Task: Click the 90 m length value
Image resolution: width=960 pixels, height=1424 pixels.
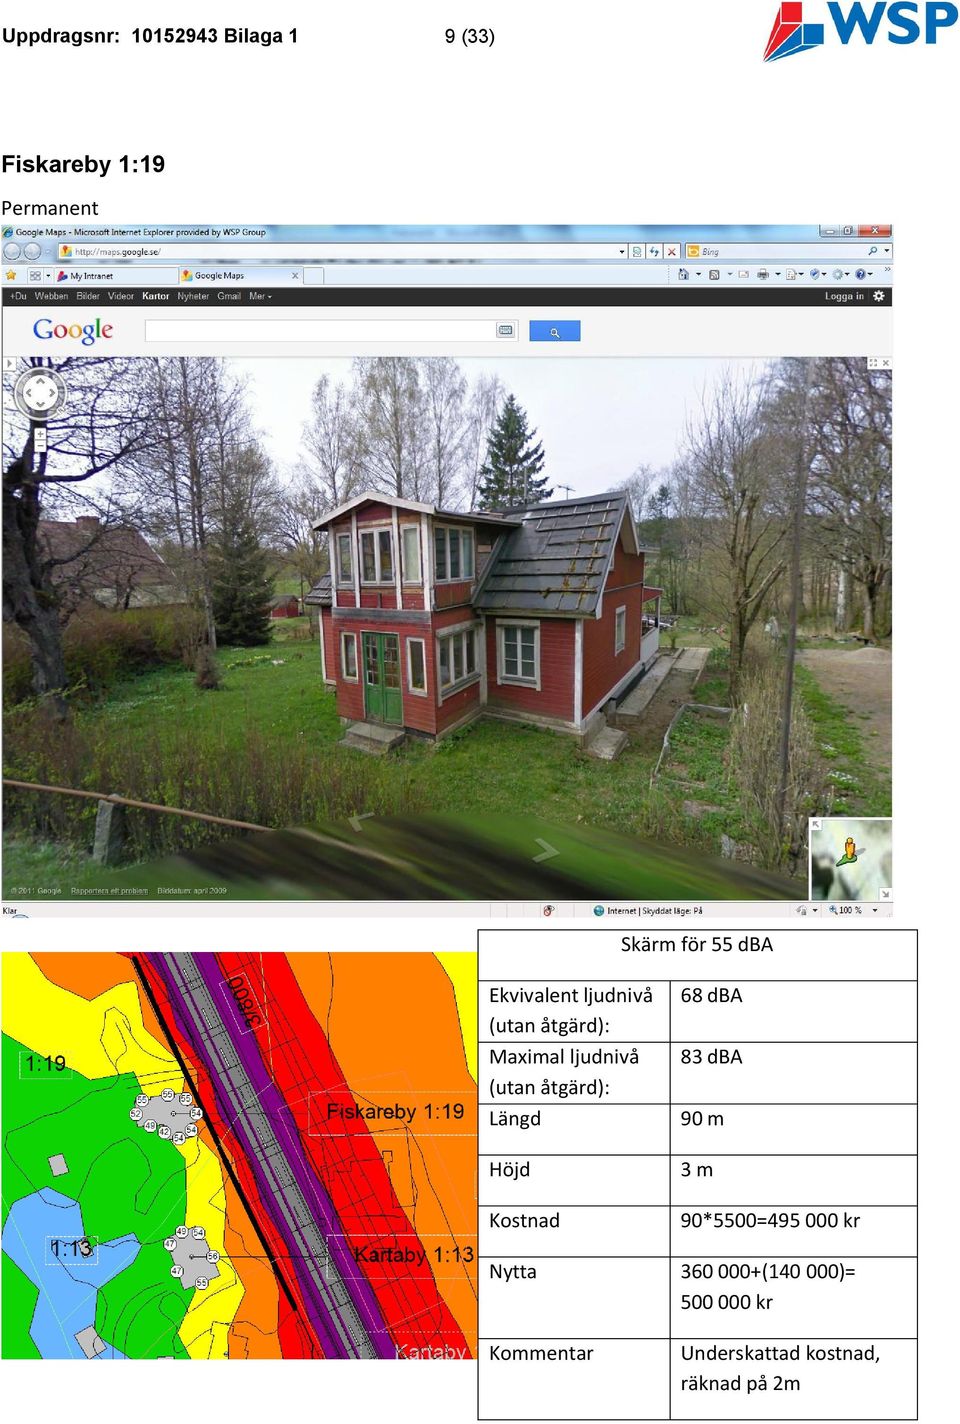Action: (702, 1119)
